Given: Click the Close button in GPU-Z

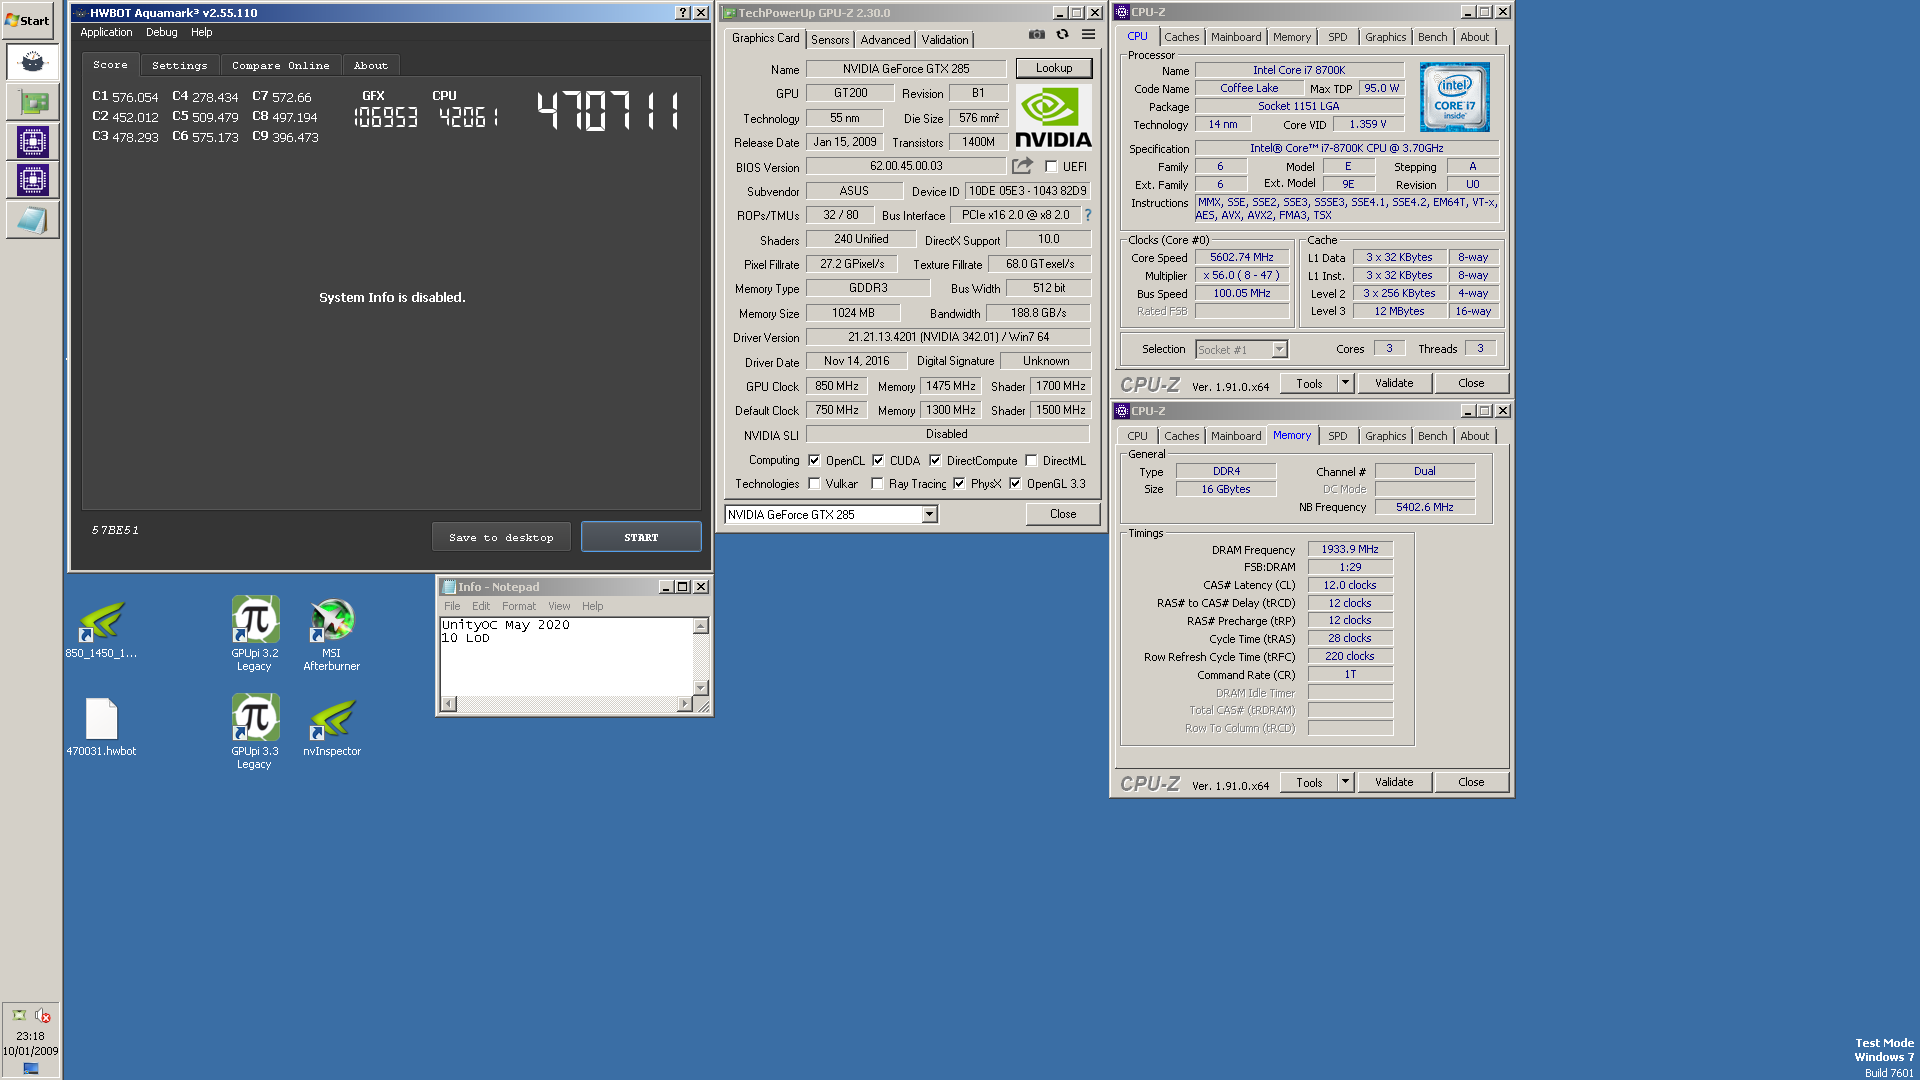Looking at the screenshot, I should coord(1063,514).
